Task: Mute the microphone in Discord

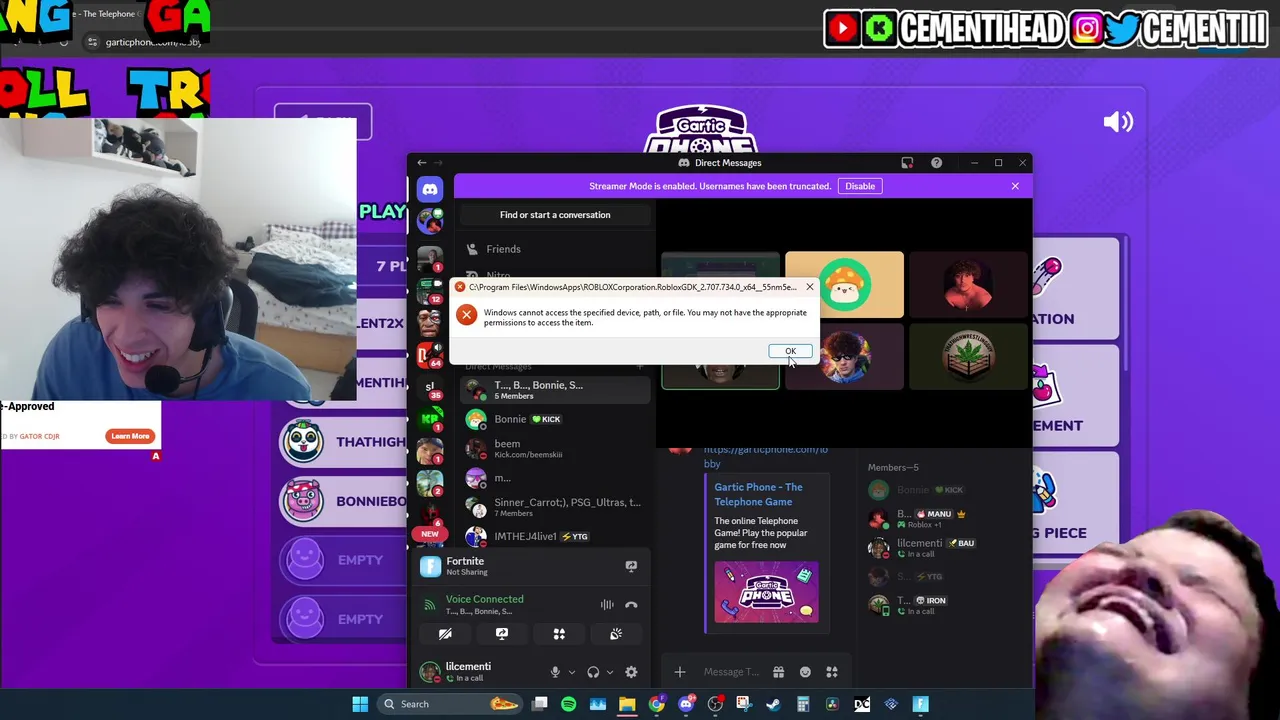Action: [555, 672]
